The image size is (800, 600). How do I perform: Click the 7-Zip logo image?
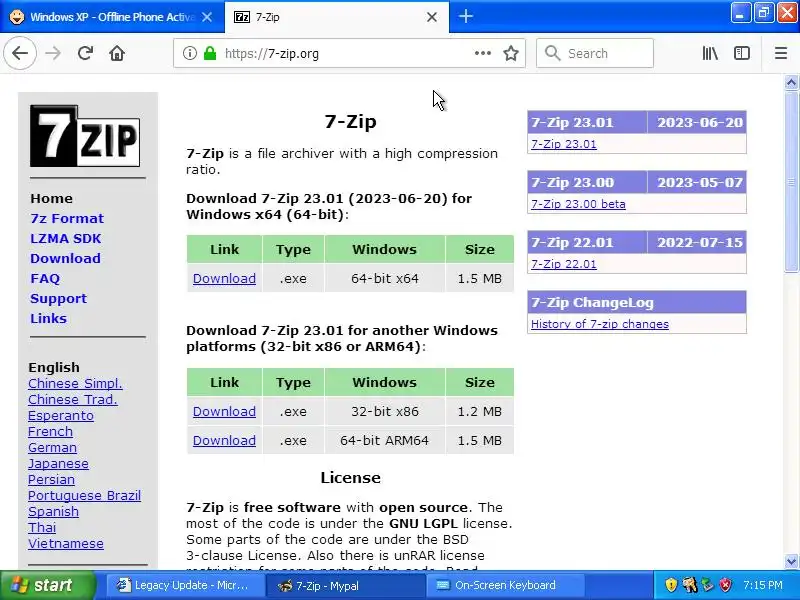click(85, 136)
